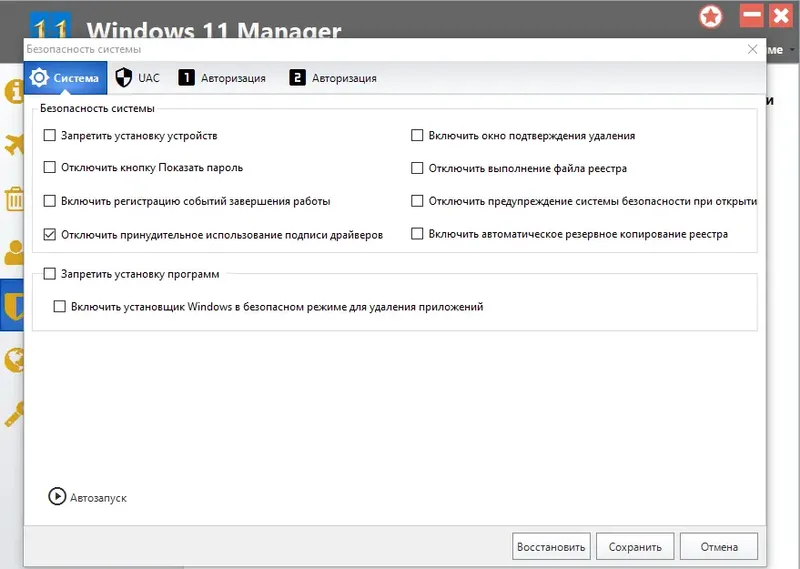Open the info sidebar icon in main window
Viewport: 800px width, 569px height.
click(x=14, y=92)
